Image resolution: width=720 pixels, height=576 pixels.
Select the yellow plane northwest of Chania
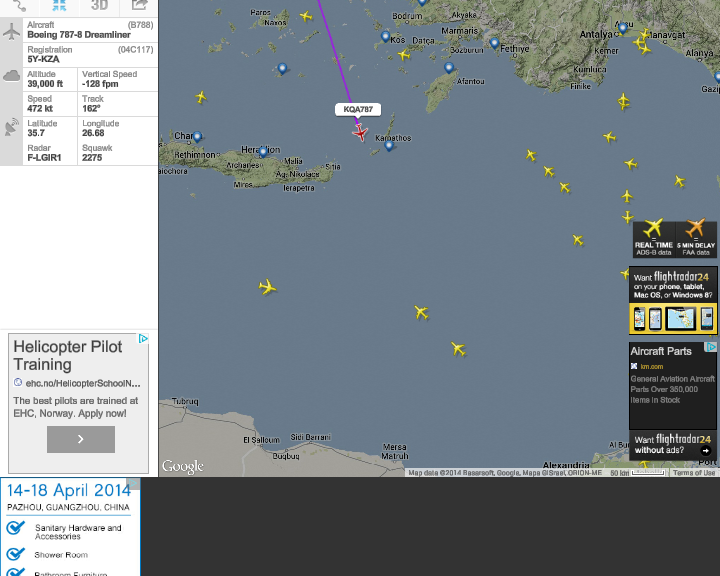[x=201, y=97]
